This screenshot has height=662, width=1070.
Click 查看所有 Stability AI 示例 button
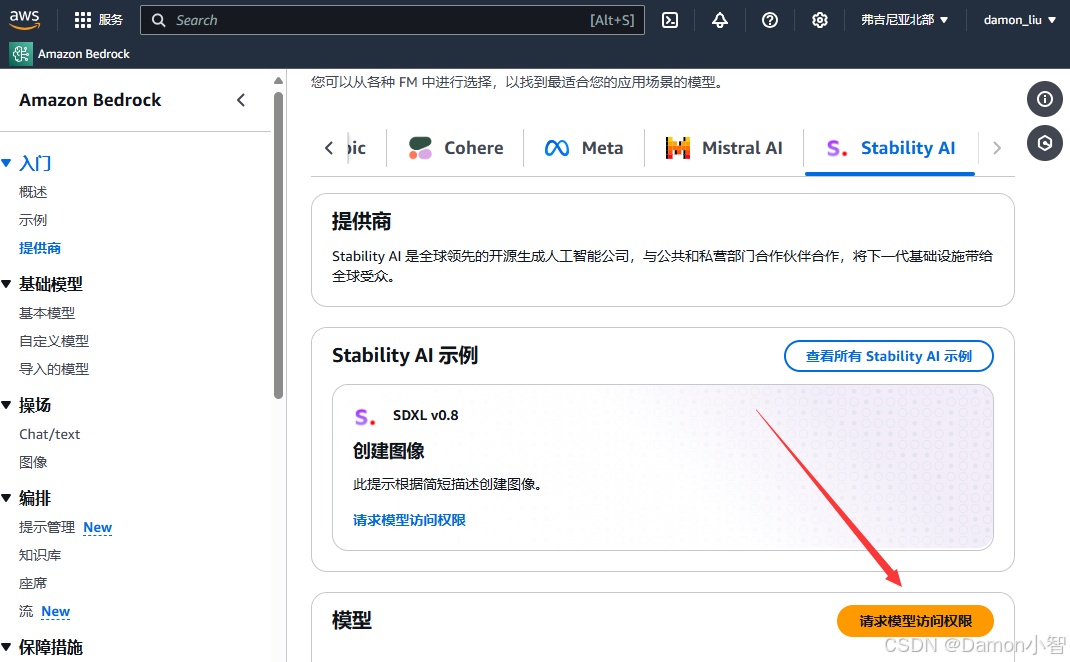[888, 356]
